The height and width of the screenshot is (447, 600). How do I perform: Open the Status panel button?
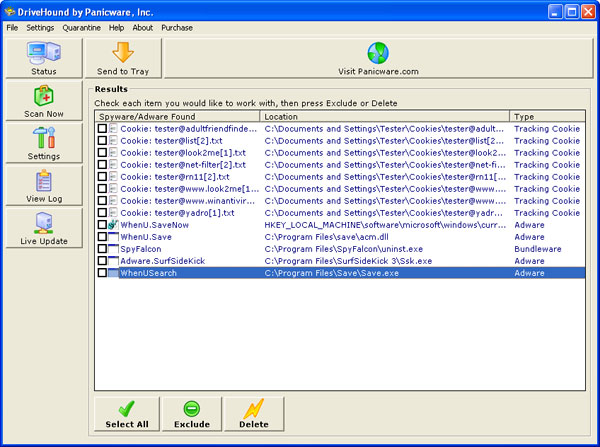click(44, 58)
